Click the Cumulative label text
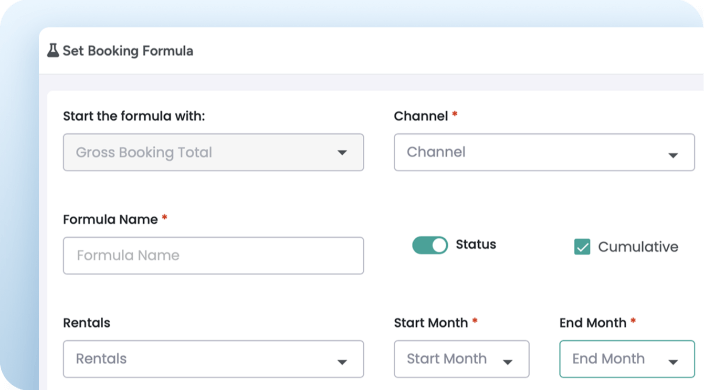The image size is (704, 390). click(x=638, y=247)
